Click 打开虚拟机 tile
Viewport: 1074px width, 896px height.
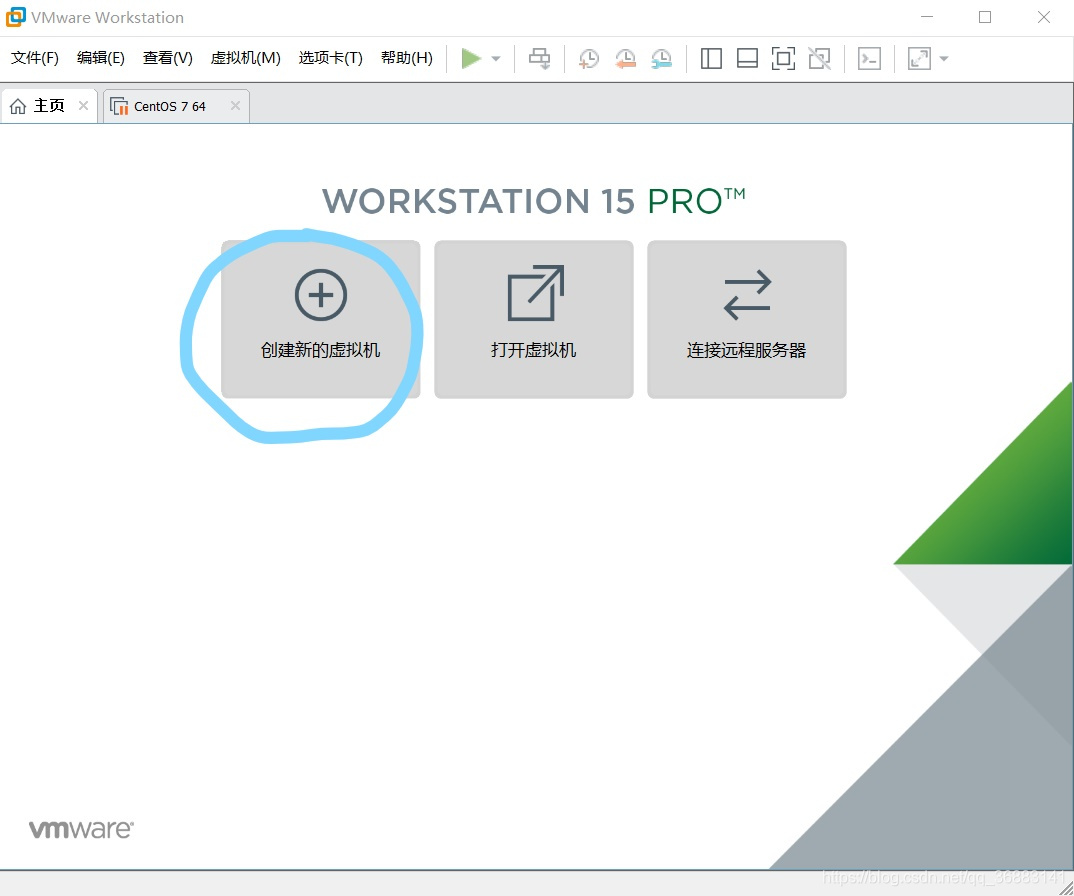[534, 319]
